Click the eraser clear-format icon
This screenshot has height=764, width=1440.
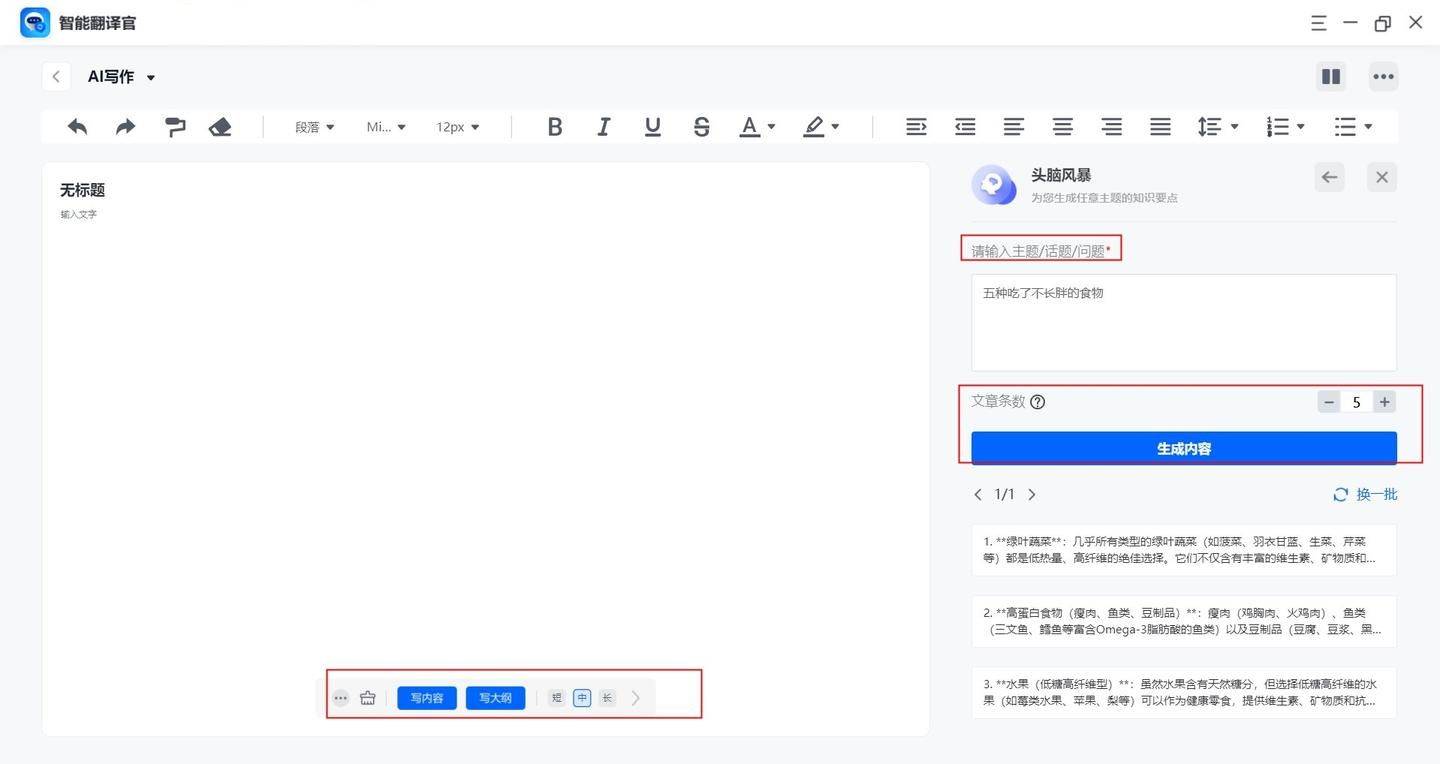point(220,127)
